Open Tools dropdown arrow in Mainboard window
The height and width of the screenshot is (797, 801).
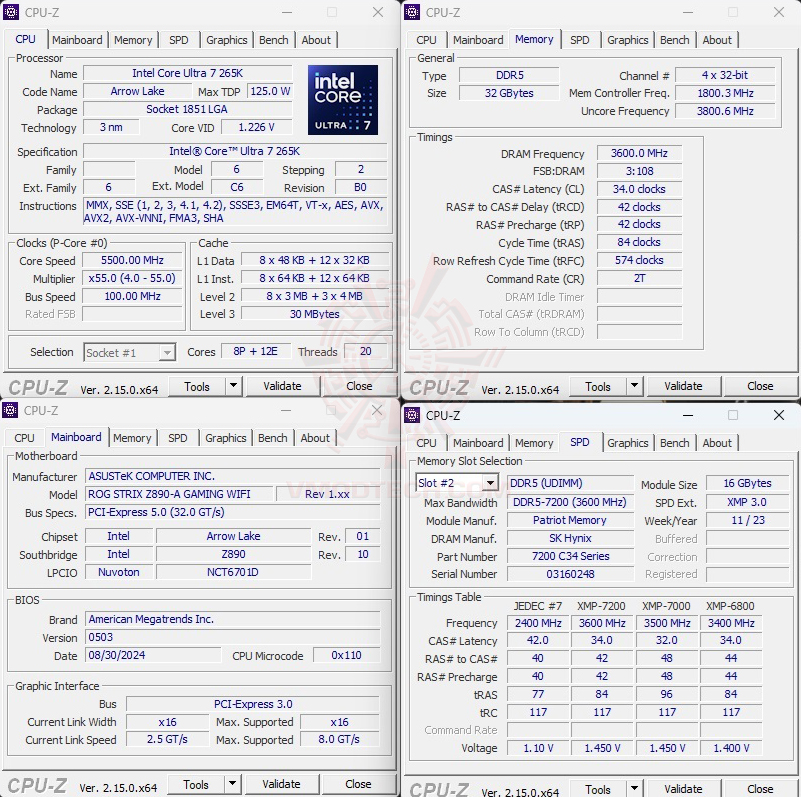click(232, 784)
